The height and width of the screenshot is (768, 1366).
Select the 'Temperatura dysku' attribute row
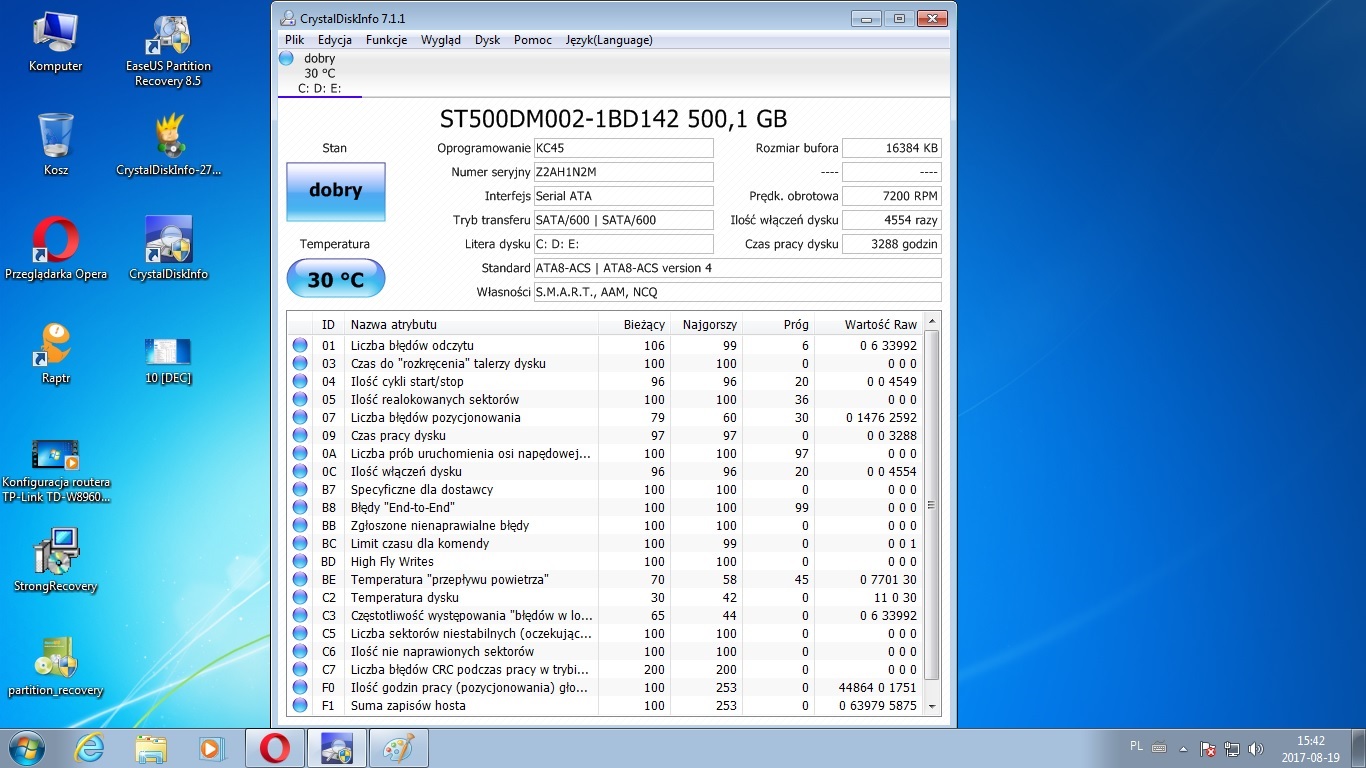605,597
